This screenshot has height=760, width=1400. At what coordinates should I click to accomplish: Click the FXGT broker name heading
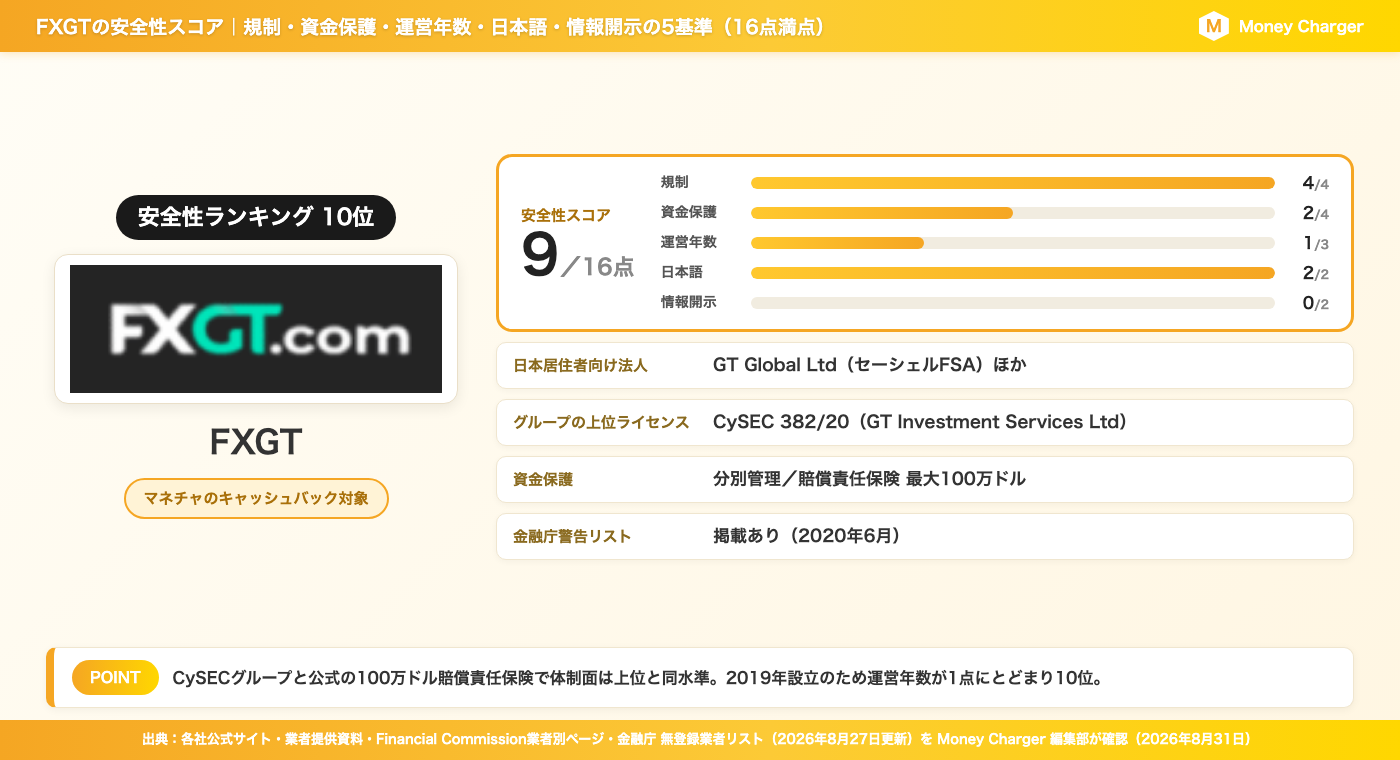(256, 442)
